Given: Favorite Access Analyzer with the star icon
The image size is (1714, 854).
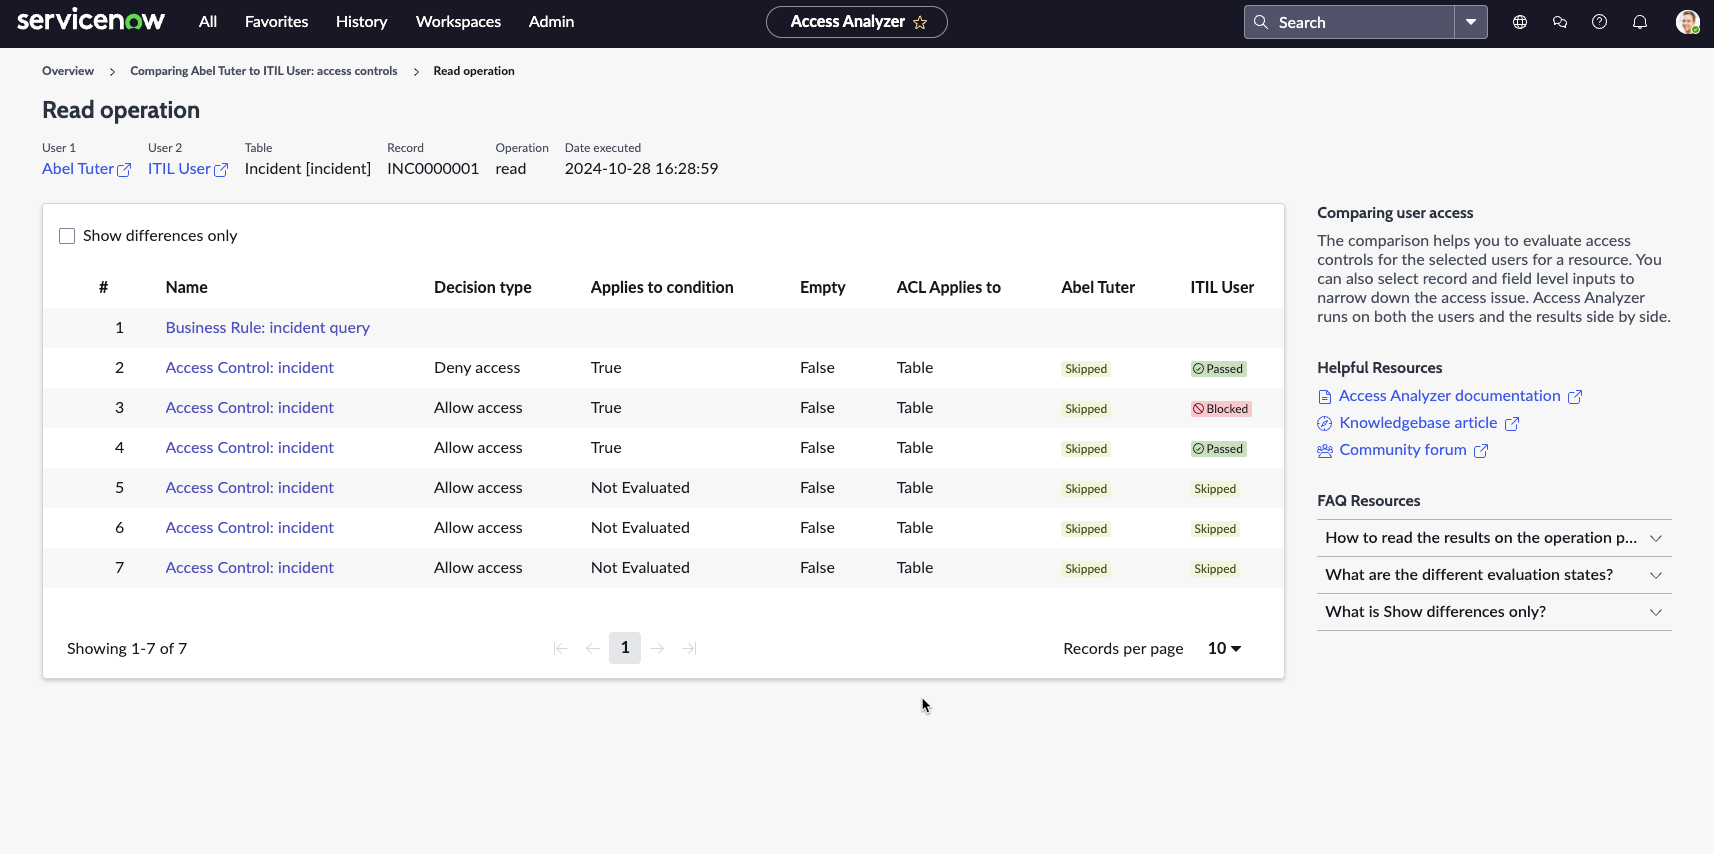Looking at the screenshot, I should pyautogui.click(x=920, y=22).
